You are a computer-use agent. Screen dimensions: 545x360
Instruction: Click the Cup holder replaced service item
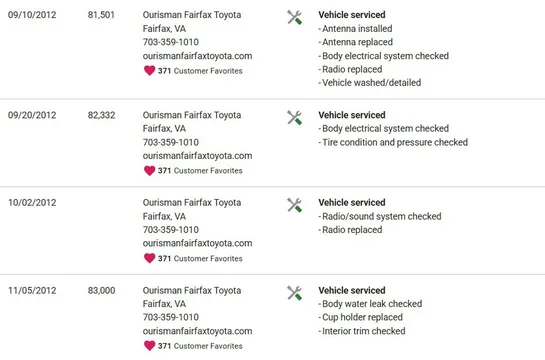pos(360,317)
